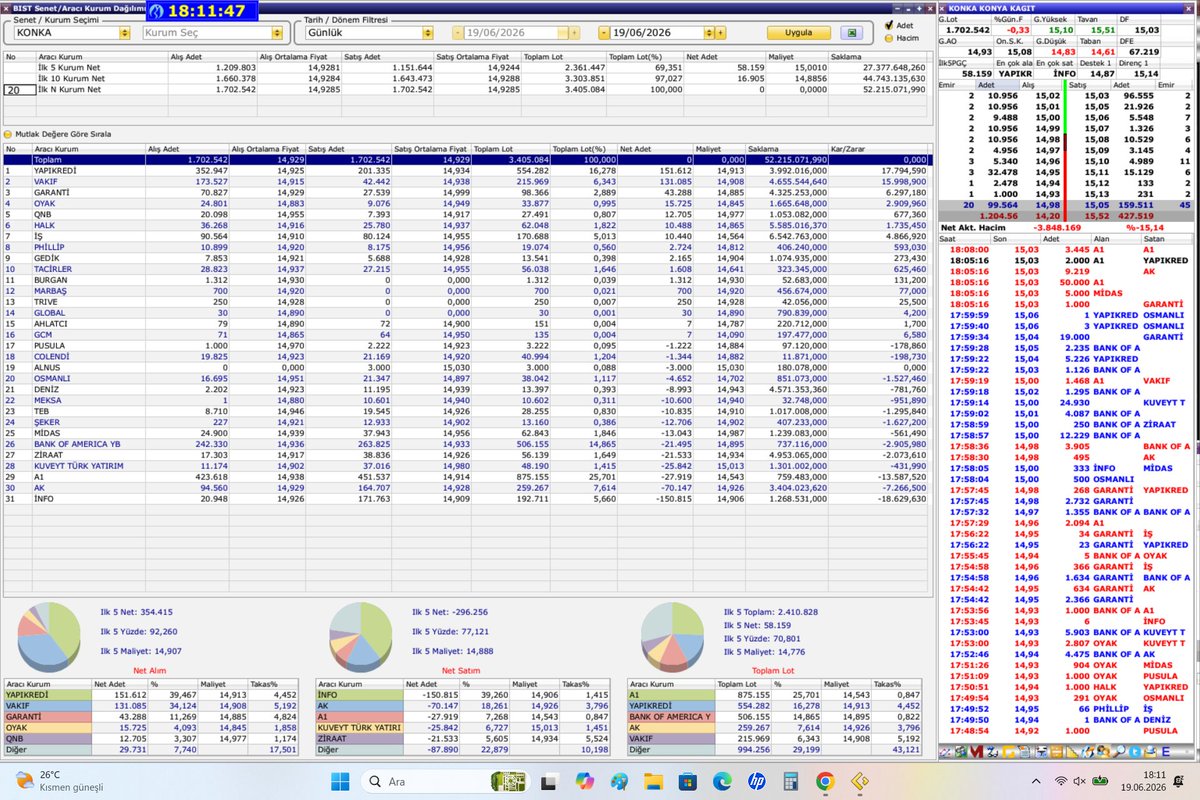
Task: Open Calculator from taskbar
Action: 790,781
